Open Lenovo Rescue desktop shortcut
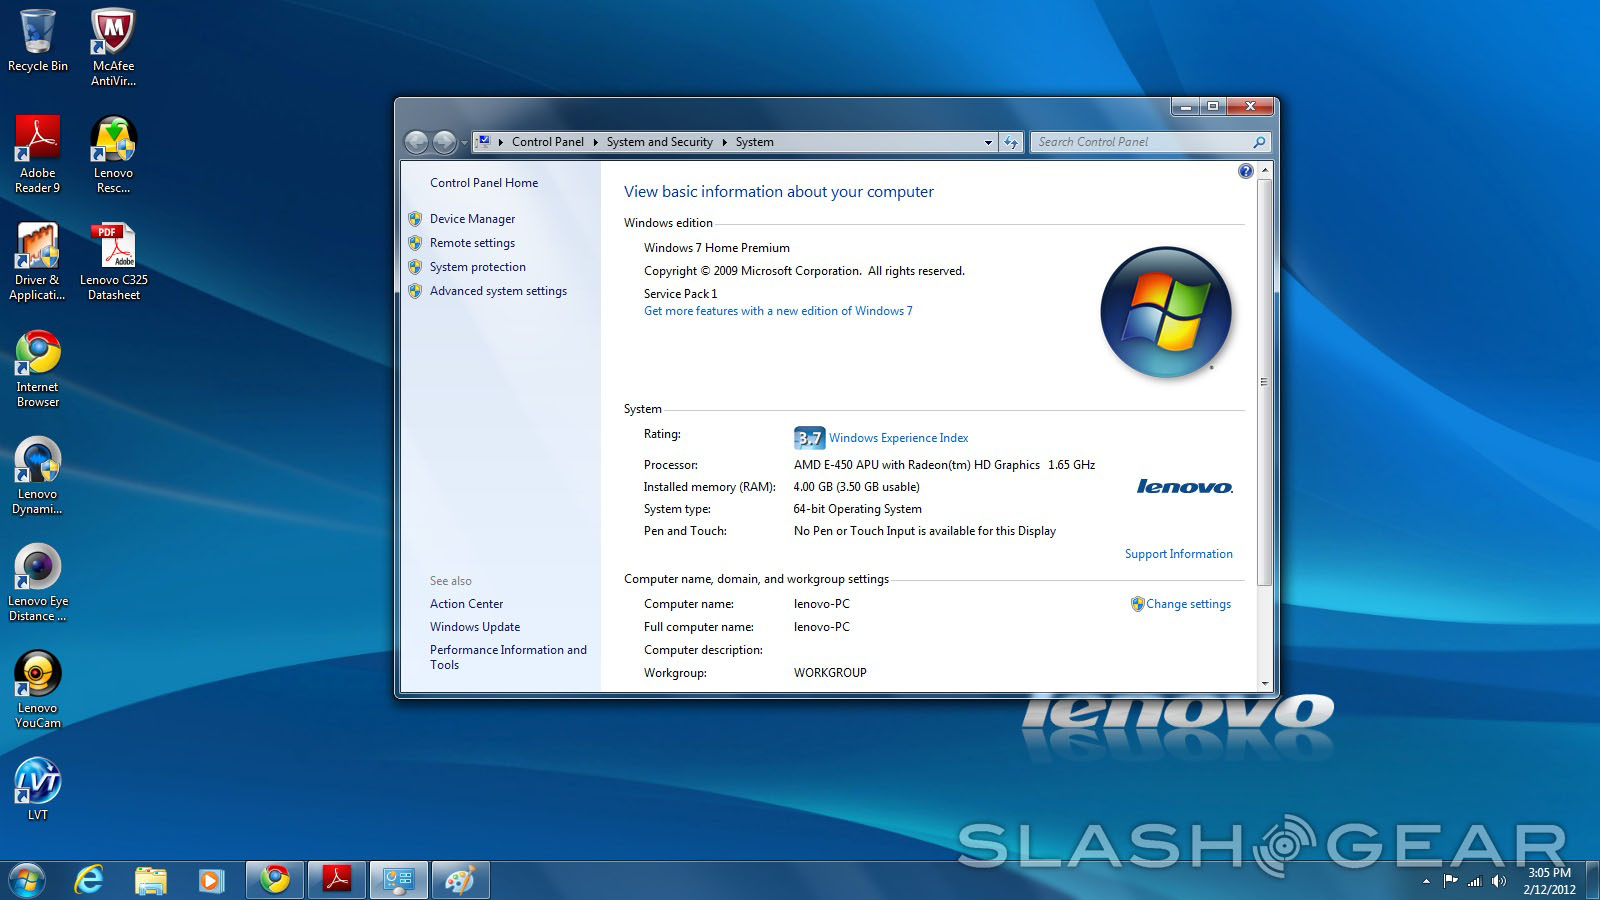The height and width of the screenshot is (900, 1600). 113,154
